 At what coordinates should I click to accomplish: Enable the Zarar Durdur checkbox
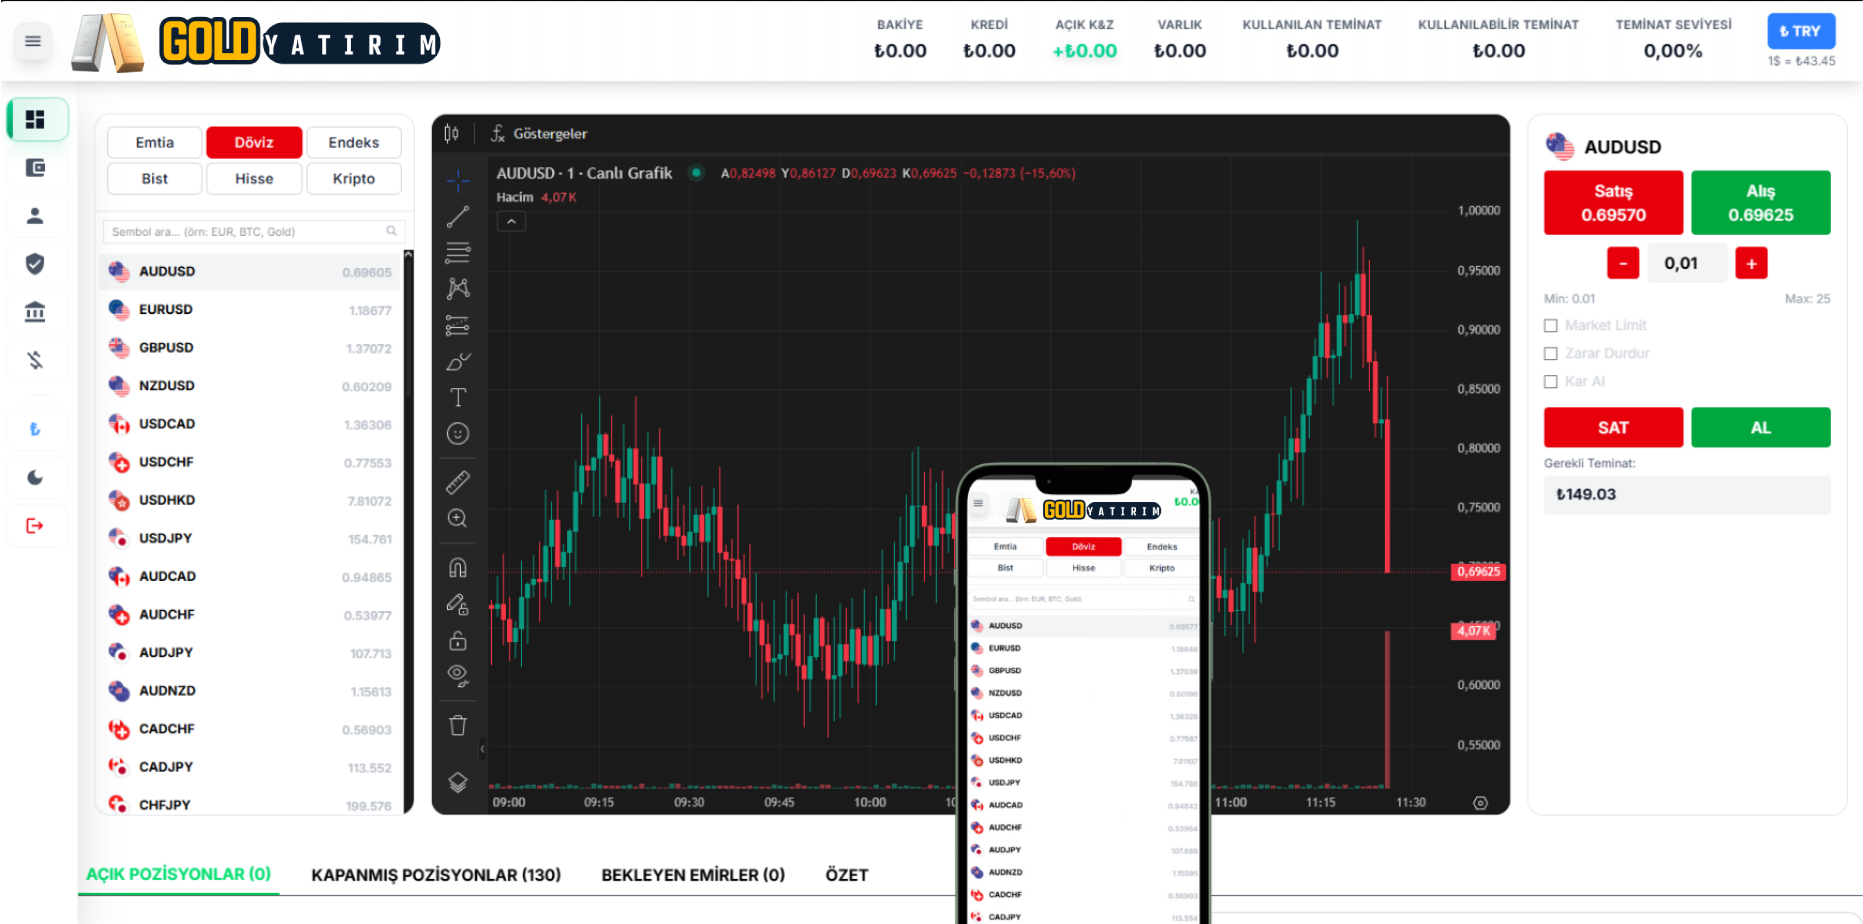[x=1551, y=354]
